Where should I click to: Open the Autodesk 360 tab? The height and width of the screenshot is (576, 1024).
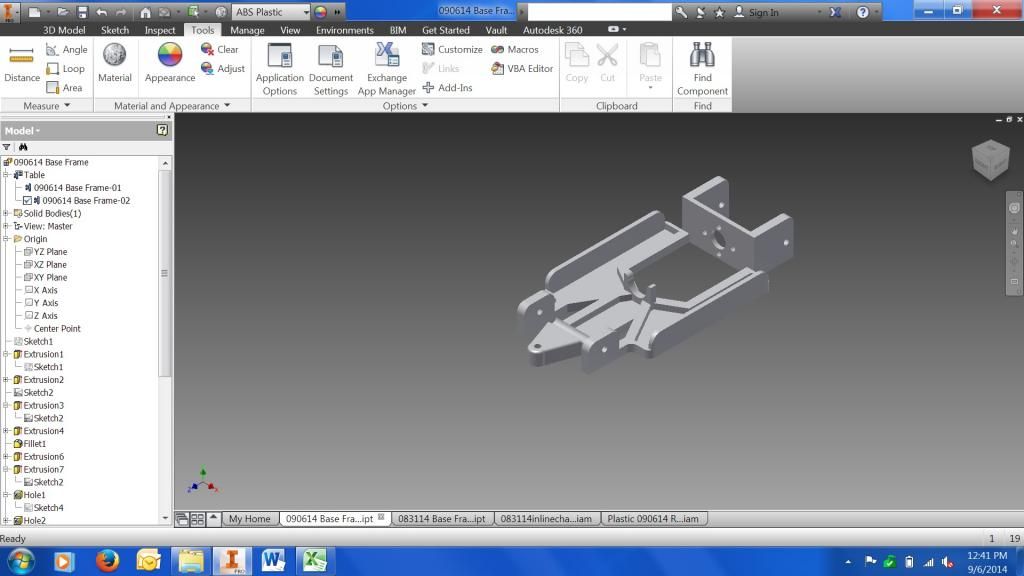click(552, 30)
